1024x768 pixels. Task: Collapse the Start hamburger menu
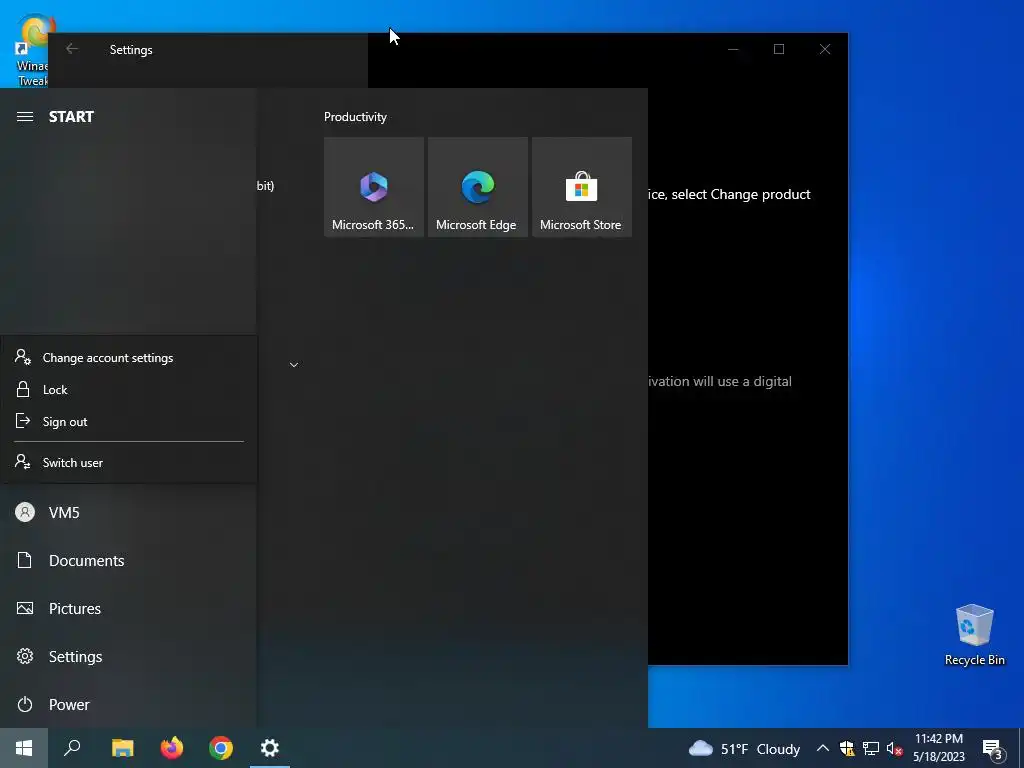click(x=25, y=117)
